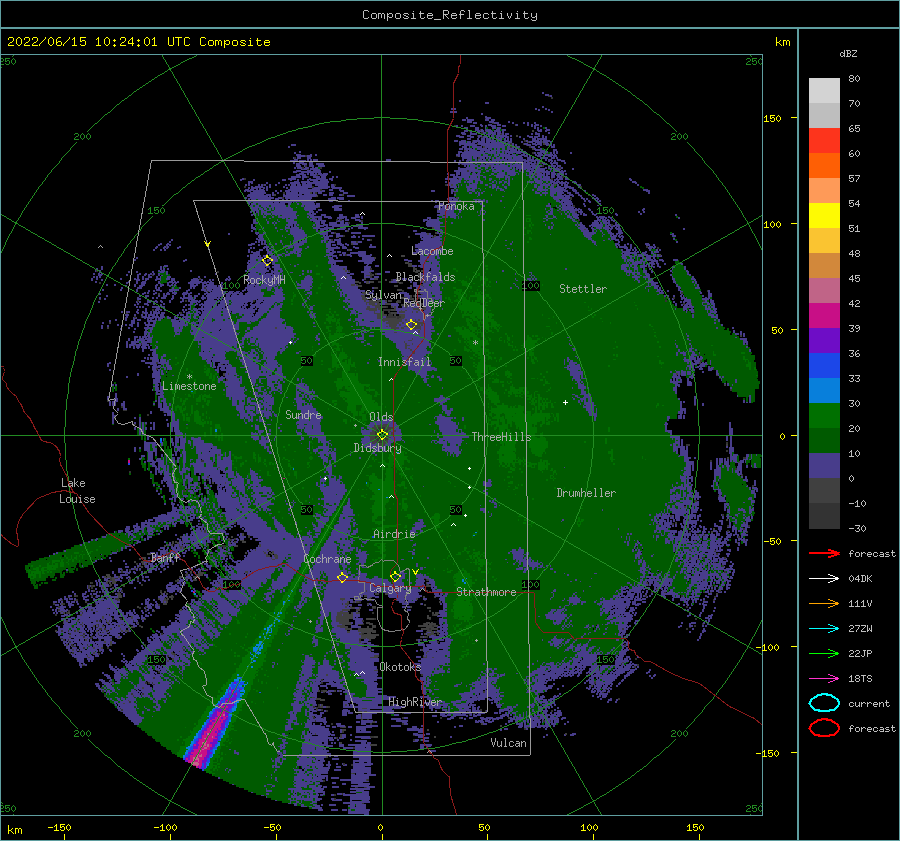Click the pink high-reflectivity beam spike at southwest edge

pos(214,726)
